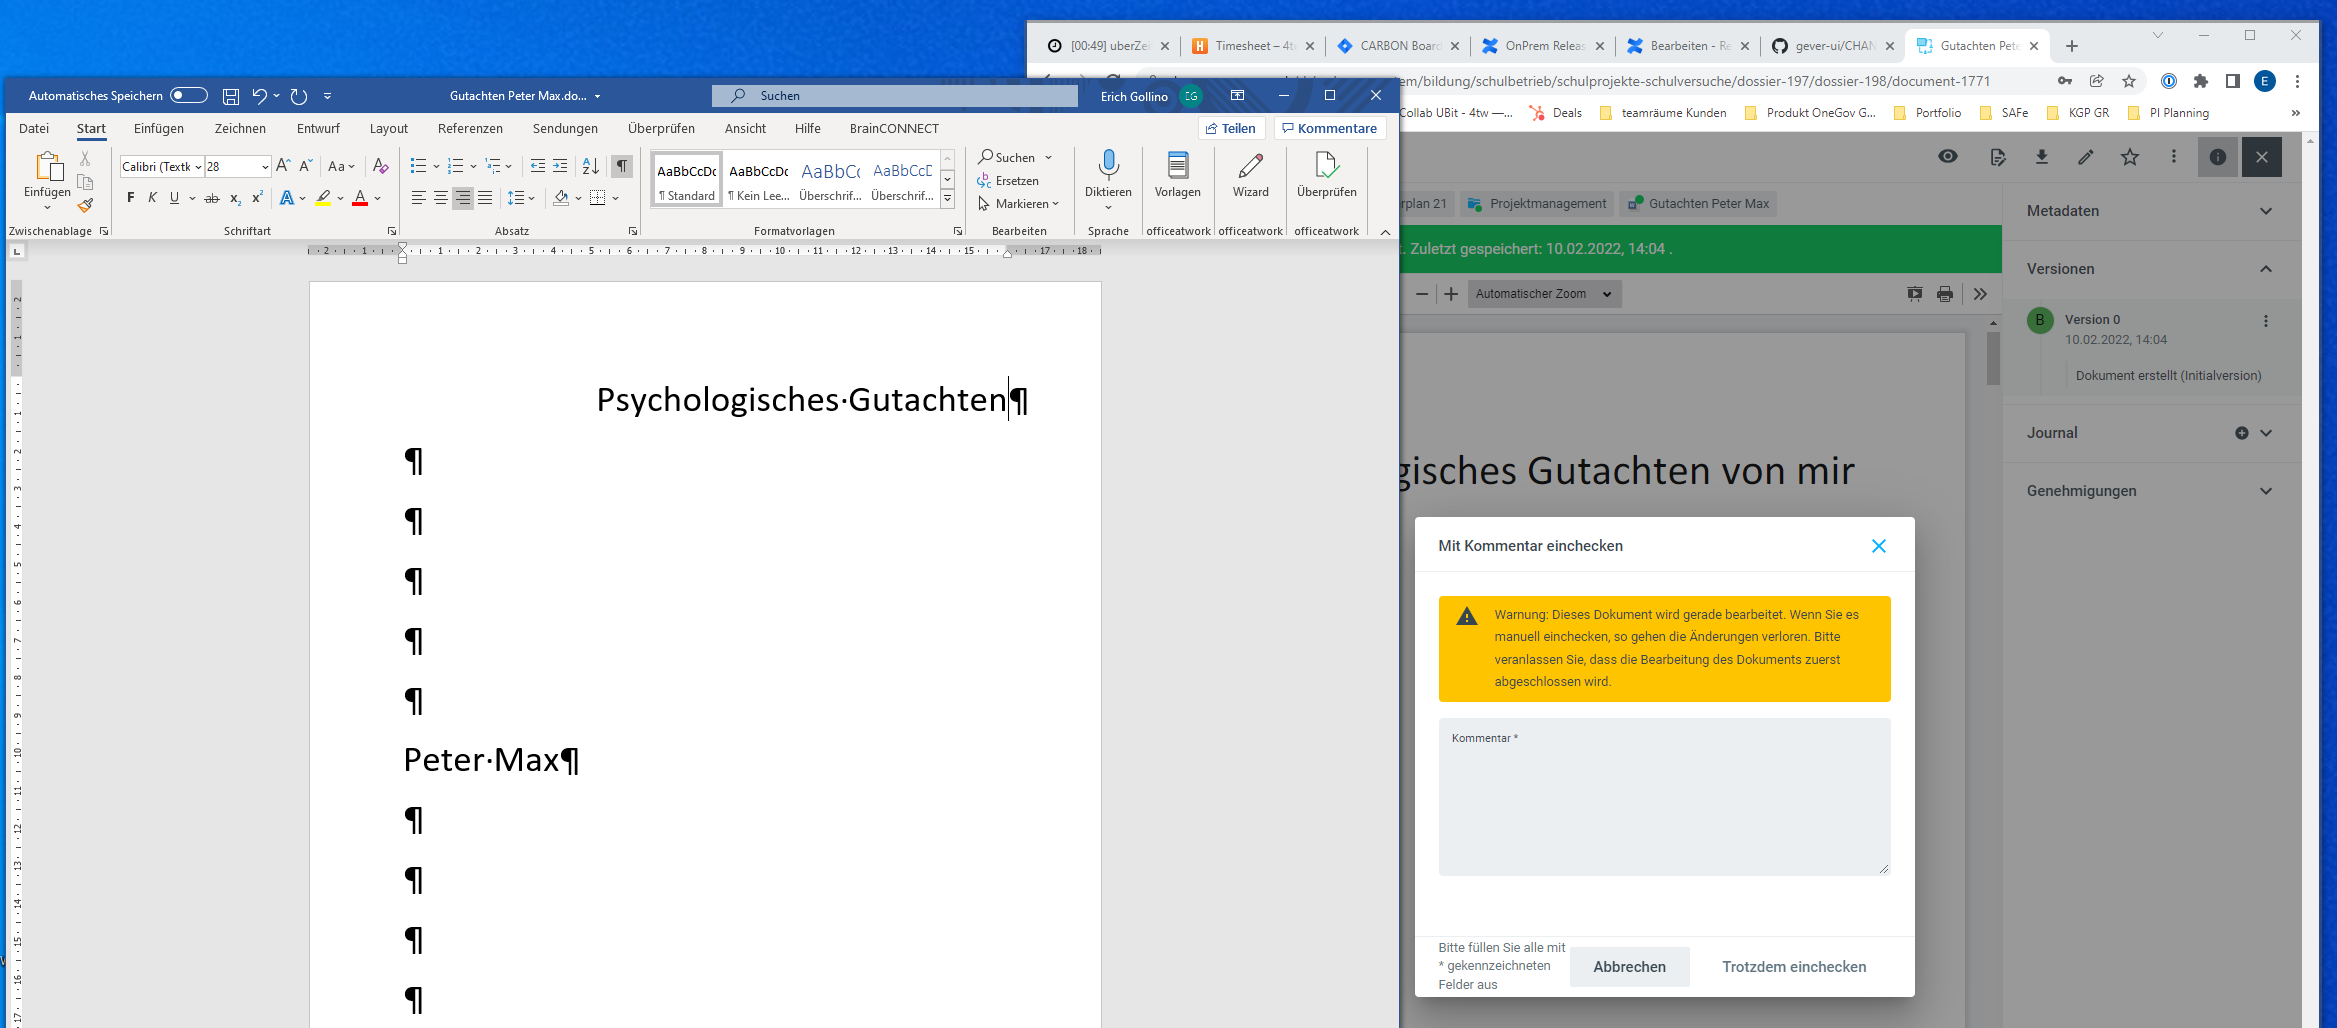The height and width of the screenshot is (1028, 2337).
Task: Sort paragraphs with the A-Z sort icon
Action: [x=591, y=166]
